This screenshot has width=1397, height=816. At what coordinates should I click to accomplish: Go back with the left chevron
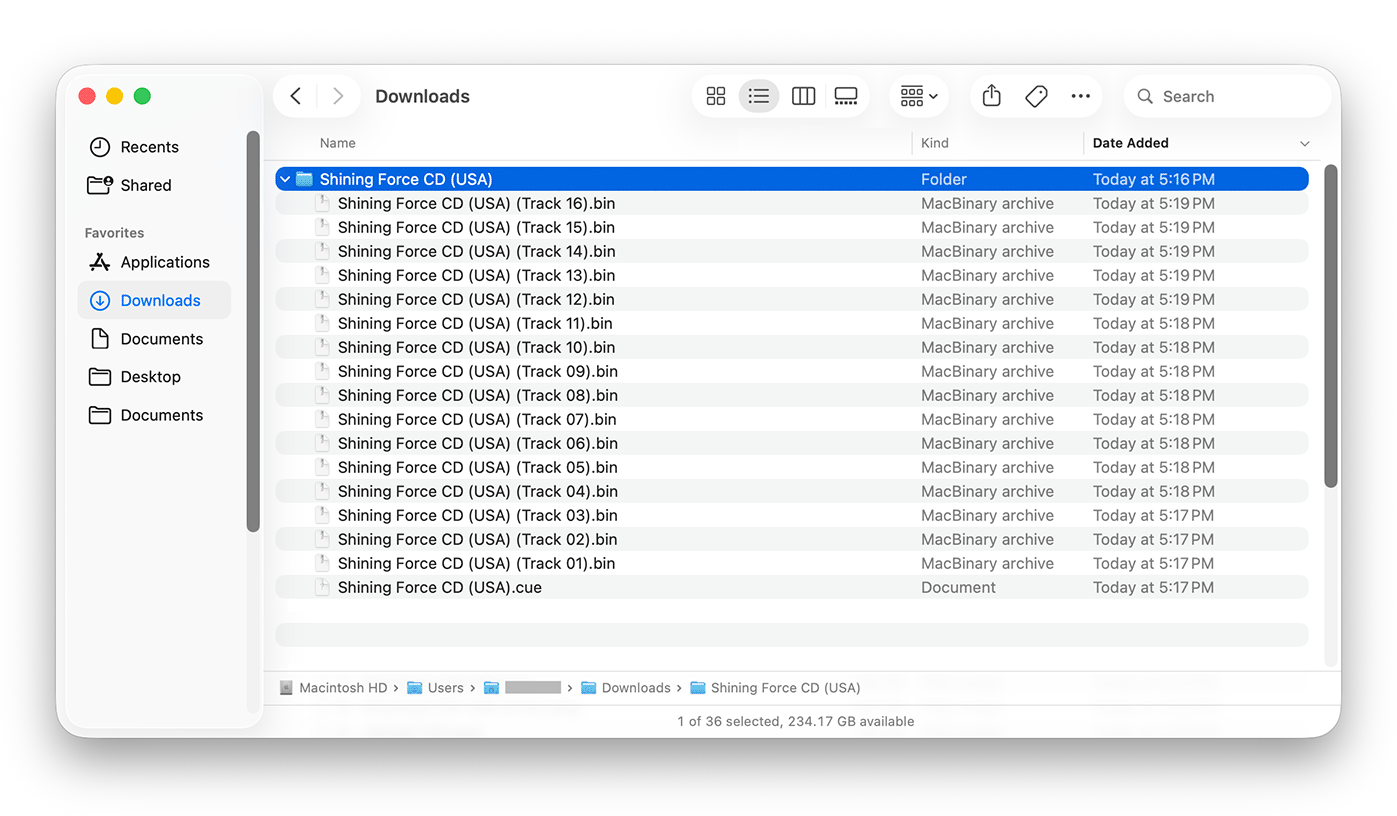tap(295, 96)
